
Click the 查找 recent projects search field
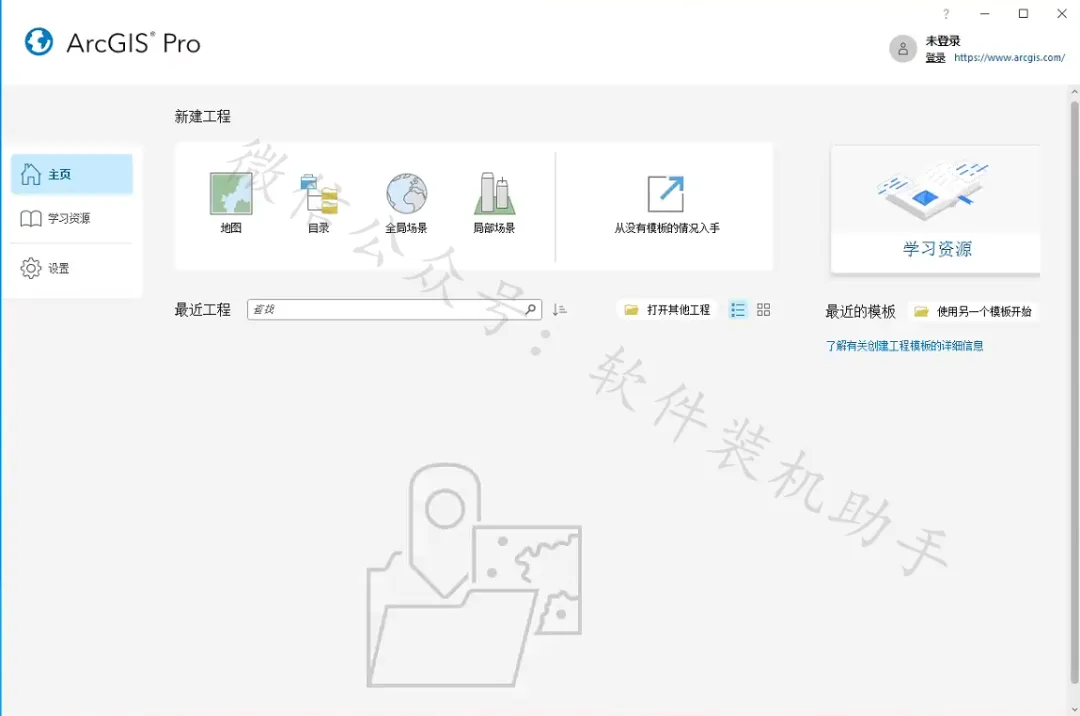[x=394, y=310]
